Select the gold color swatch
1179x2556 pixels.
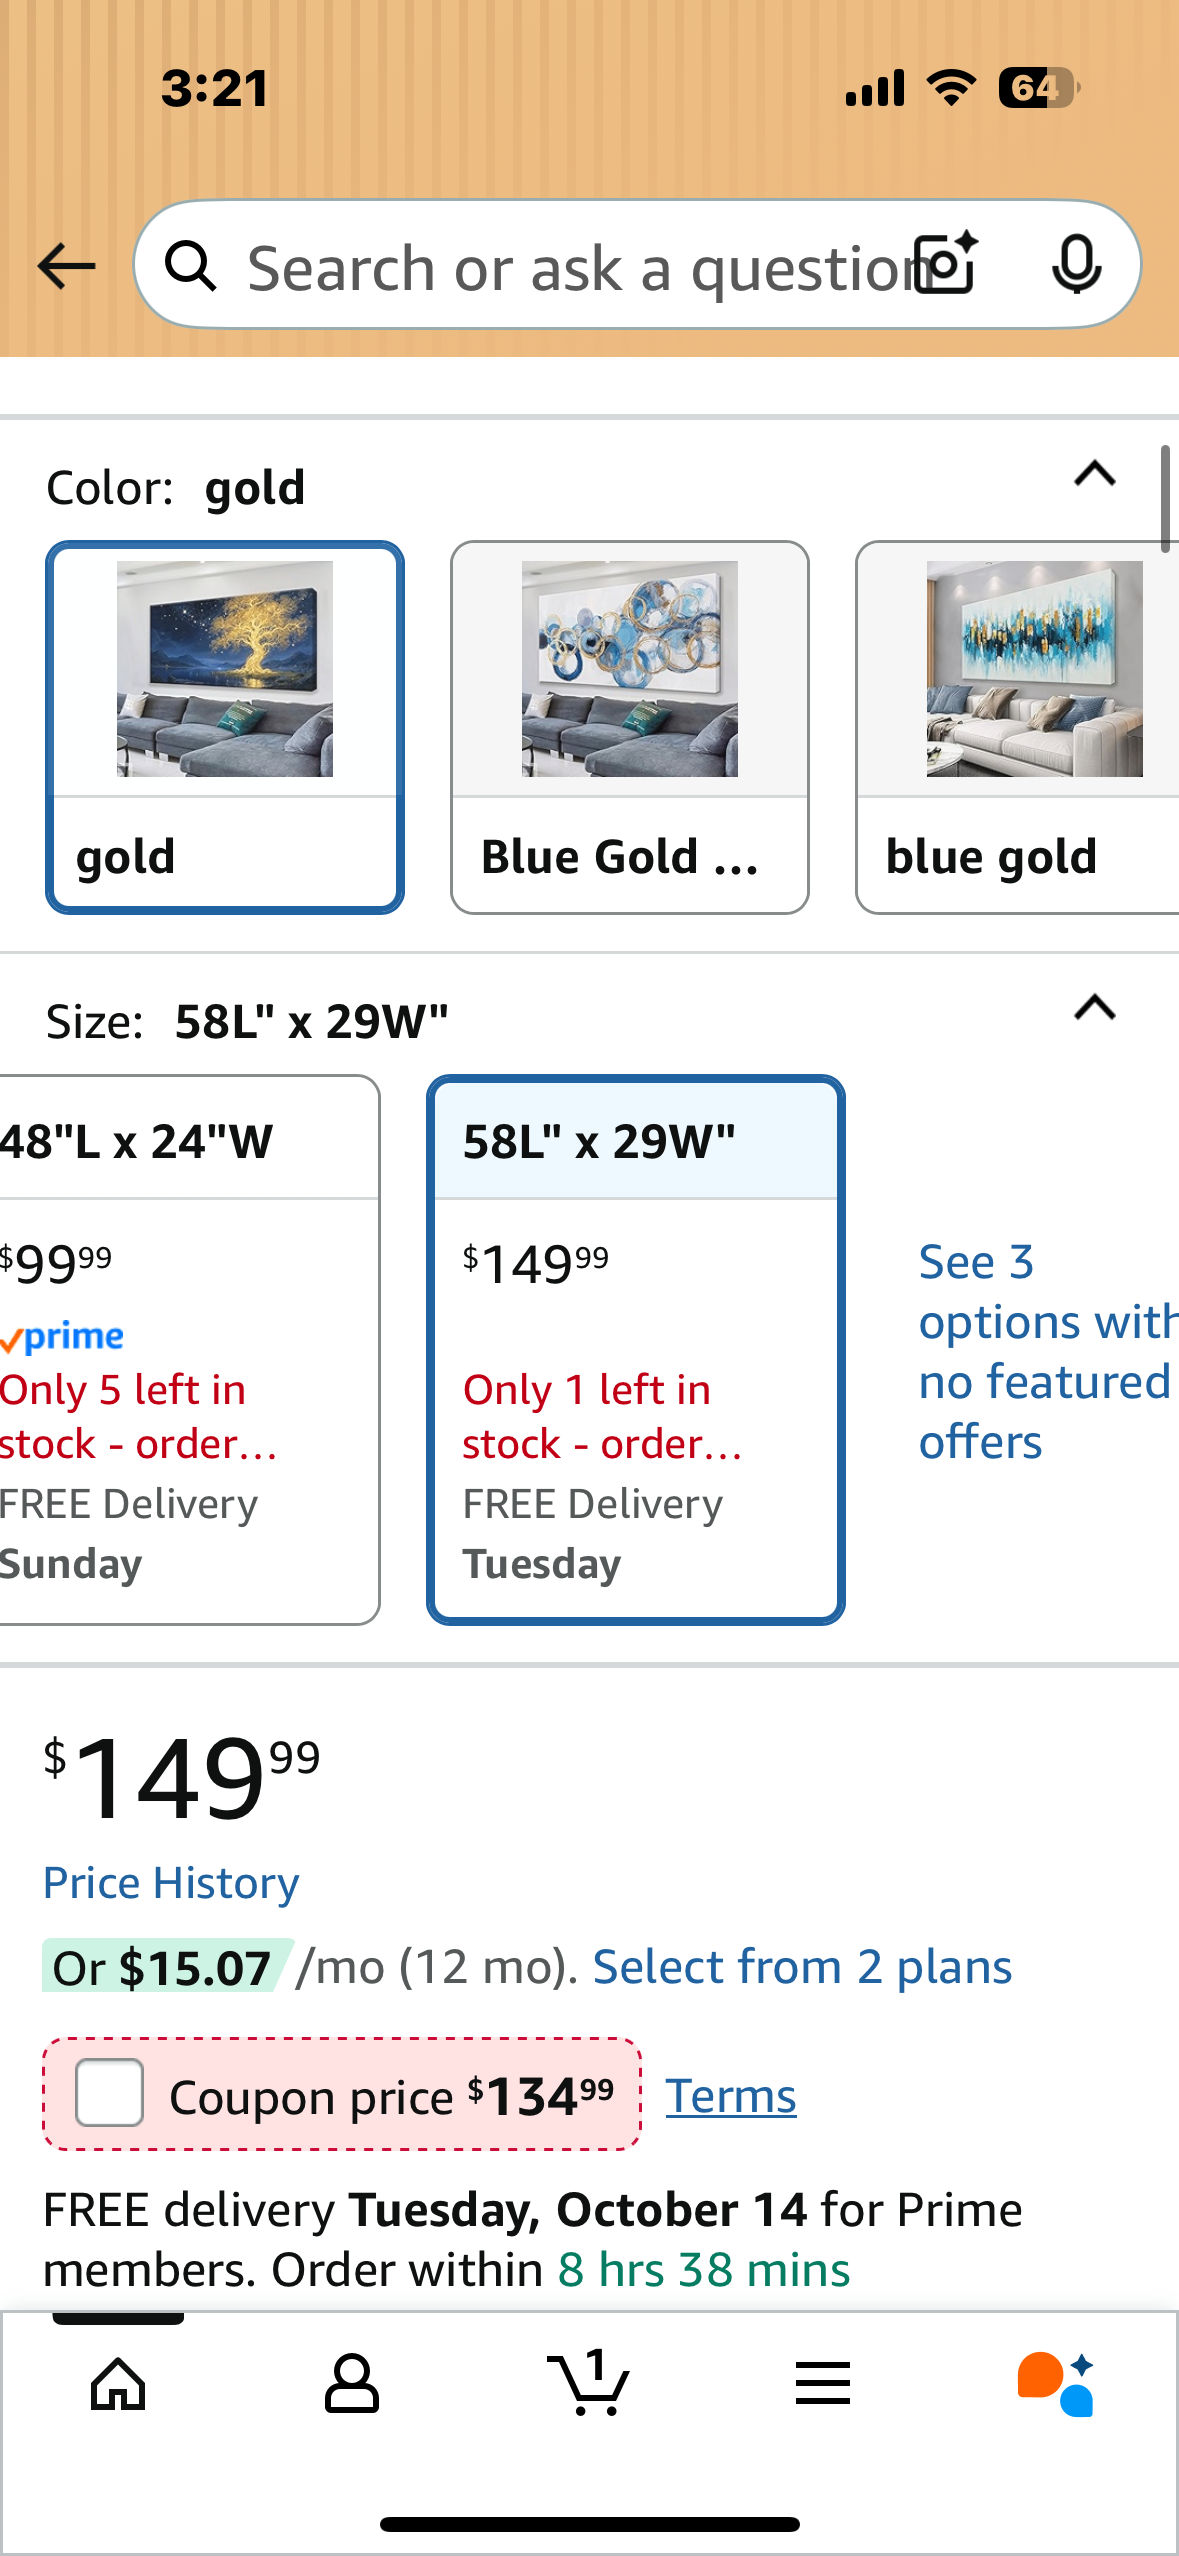click(225, 727)
